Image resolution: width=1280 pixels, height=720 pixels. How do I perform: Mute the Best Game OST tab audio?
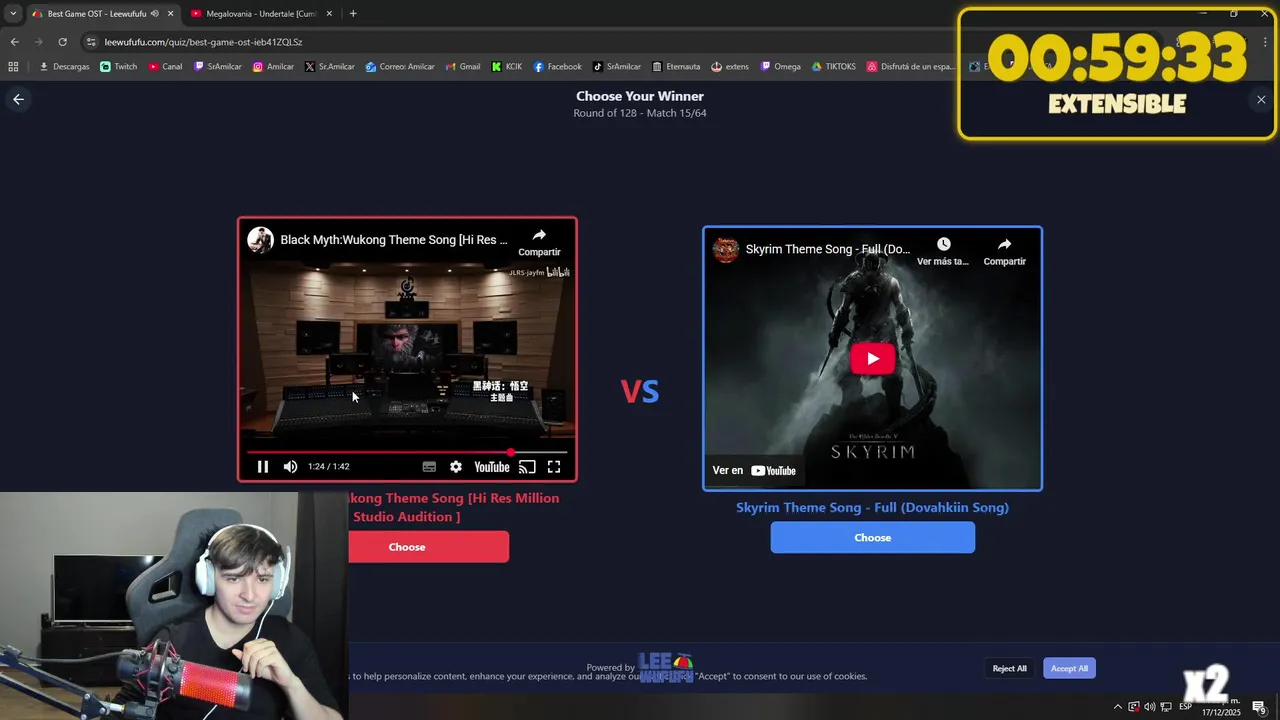(x=155, y=14)
